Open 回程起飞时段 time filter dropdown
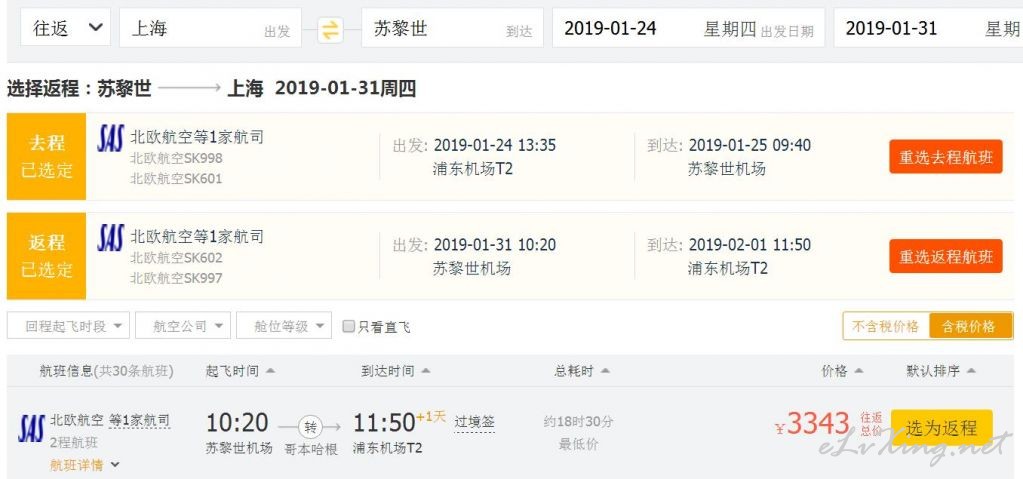 coord(69,326)
